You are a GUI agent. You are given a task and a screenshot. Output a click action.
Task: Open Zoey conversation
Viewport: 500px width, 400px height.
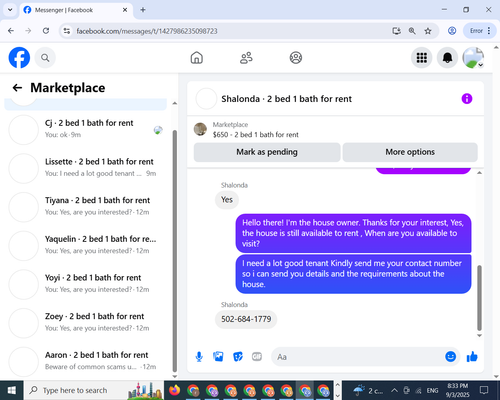86,323
